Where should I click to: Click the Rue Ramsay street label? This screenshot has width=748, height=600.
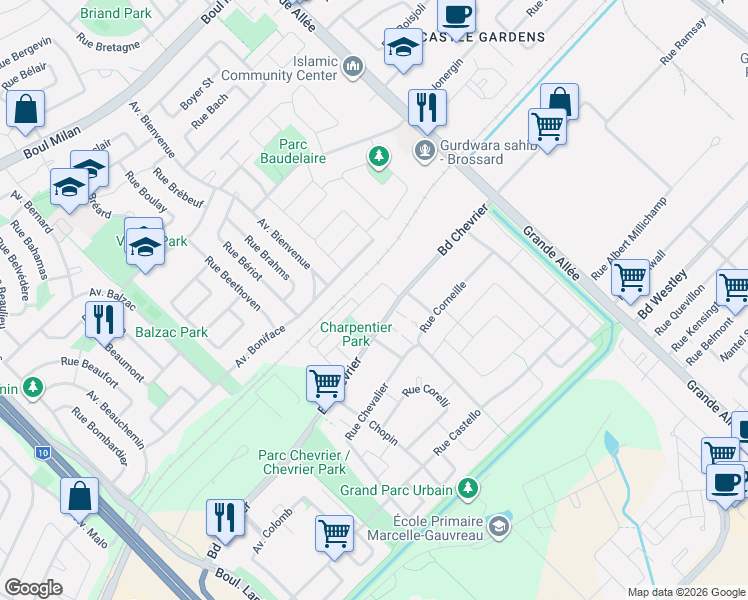[x=683, y=42]
